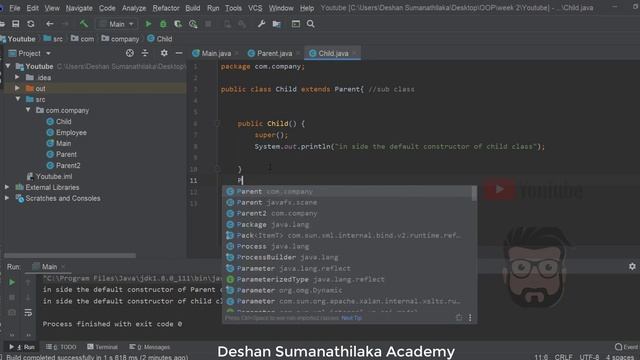The image size is (640, 360).
Task: Go back with the left arrow icon
Action: pyautogui.click(x=49, y=24)
